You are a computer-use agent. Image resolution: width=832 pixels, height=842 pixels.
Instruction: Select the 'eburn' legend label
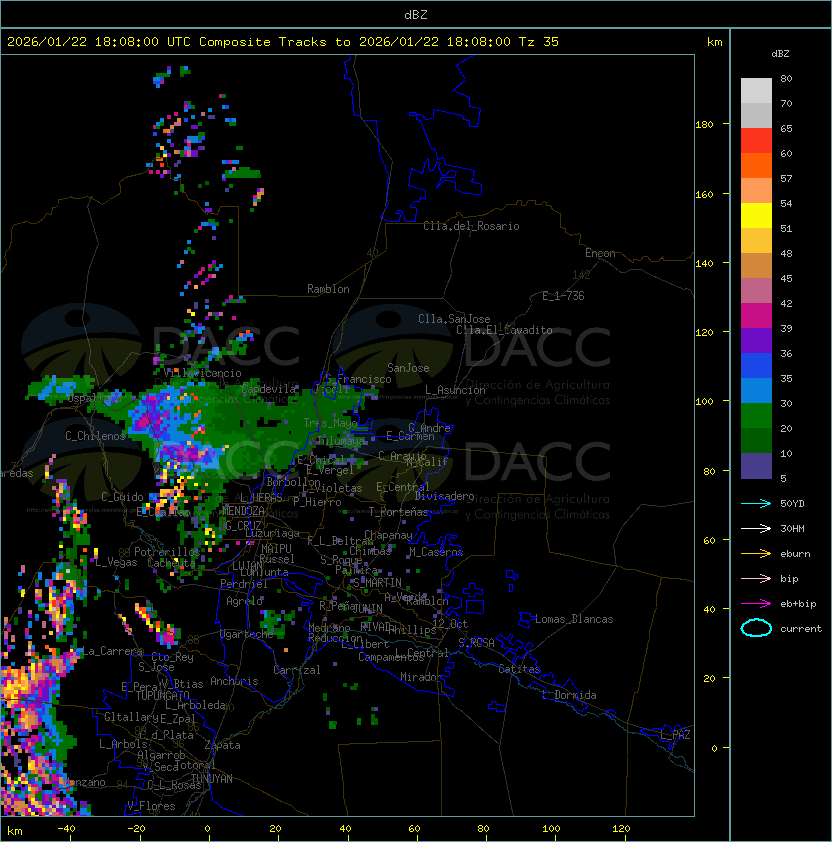(795, 554)
